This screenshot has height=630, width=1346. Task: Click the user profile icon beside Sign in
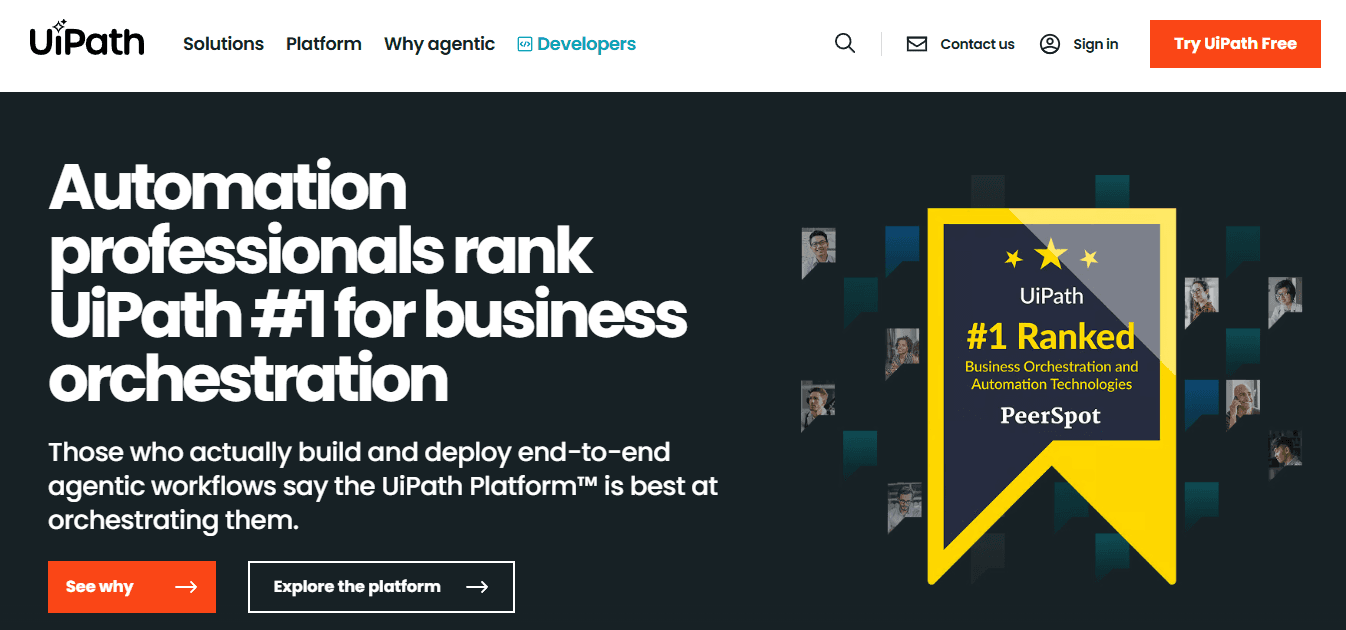point(1050,44)
